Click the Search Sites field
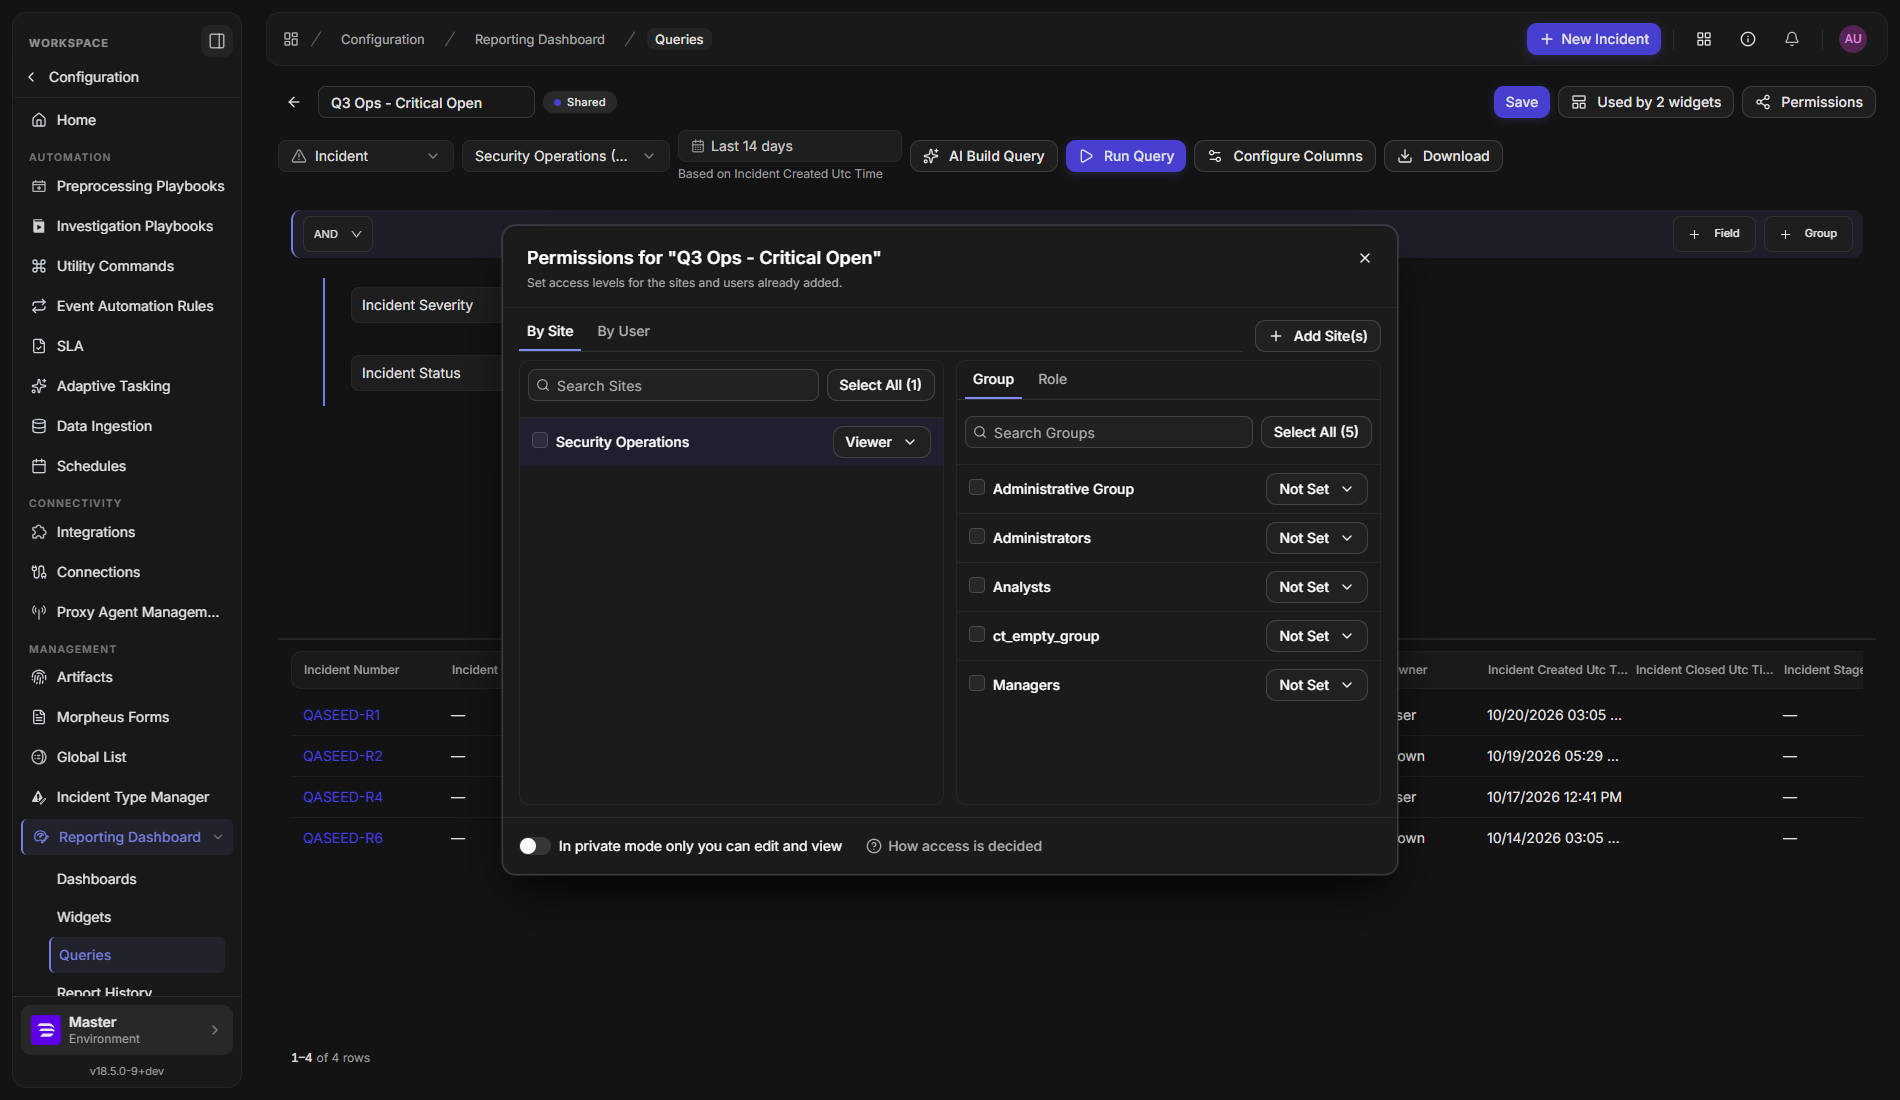Screen dimensions: 1900x1100 tap(673, 386)
